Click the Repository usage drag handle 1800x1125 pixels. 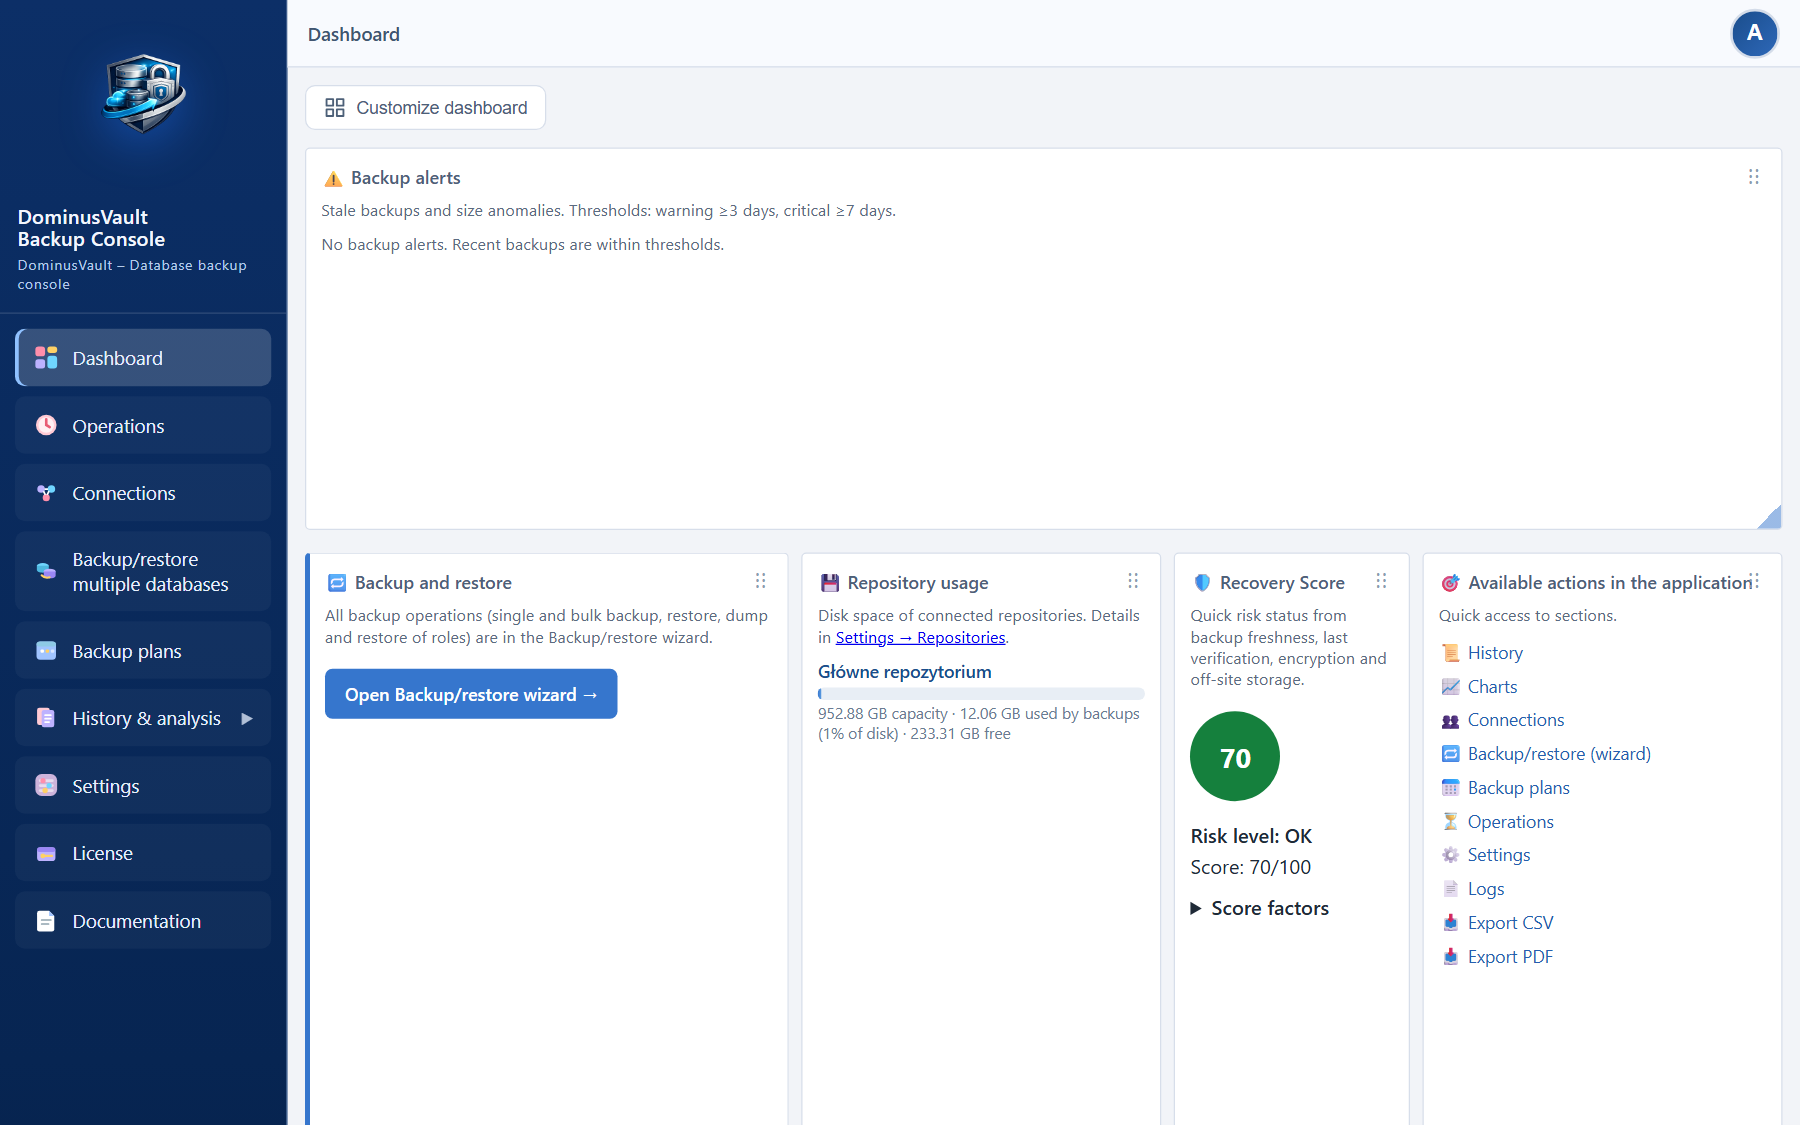click(1133, 581)
